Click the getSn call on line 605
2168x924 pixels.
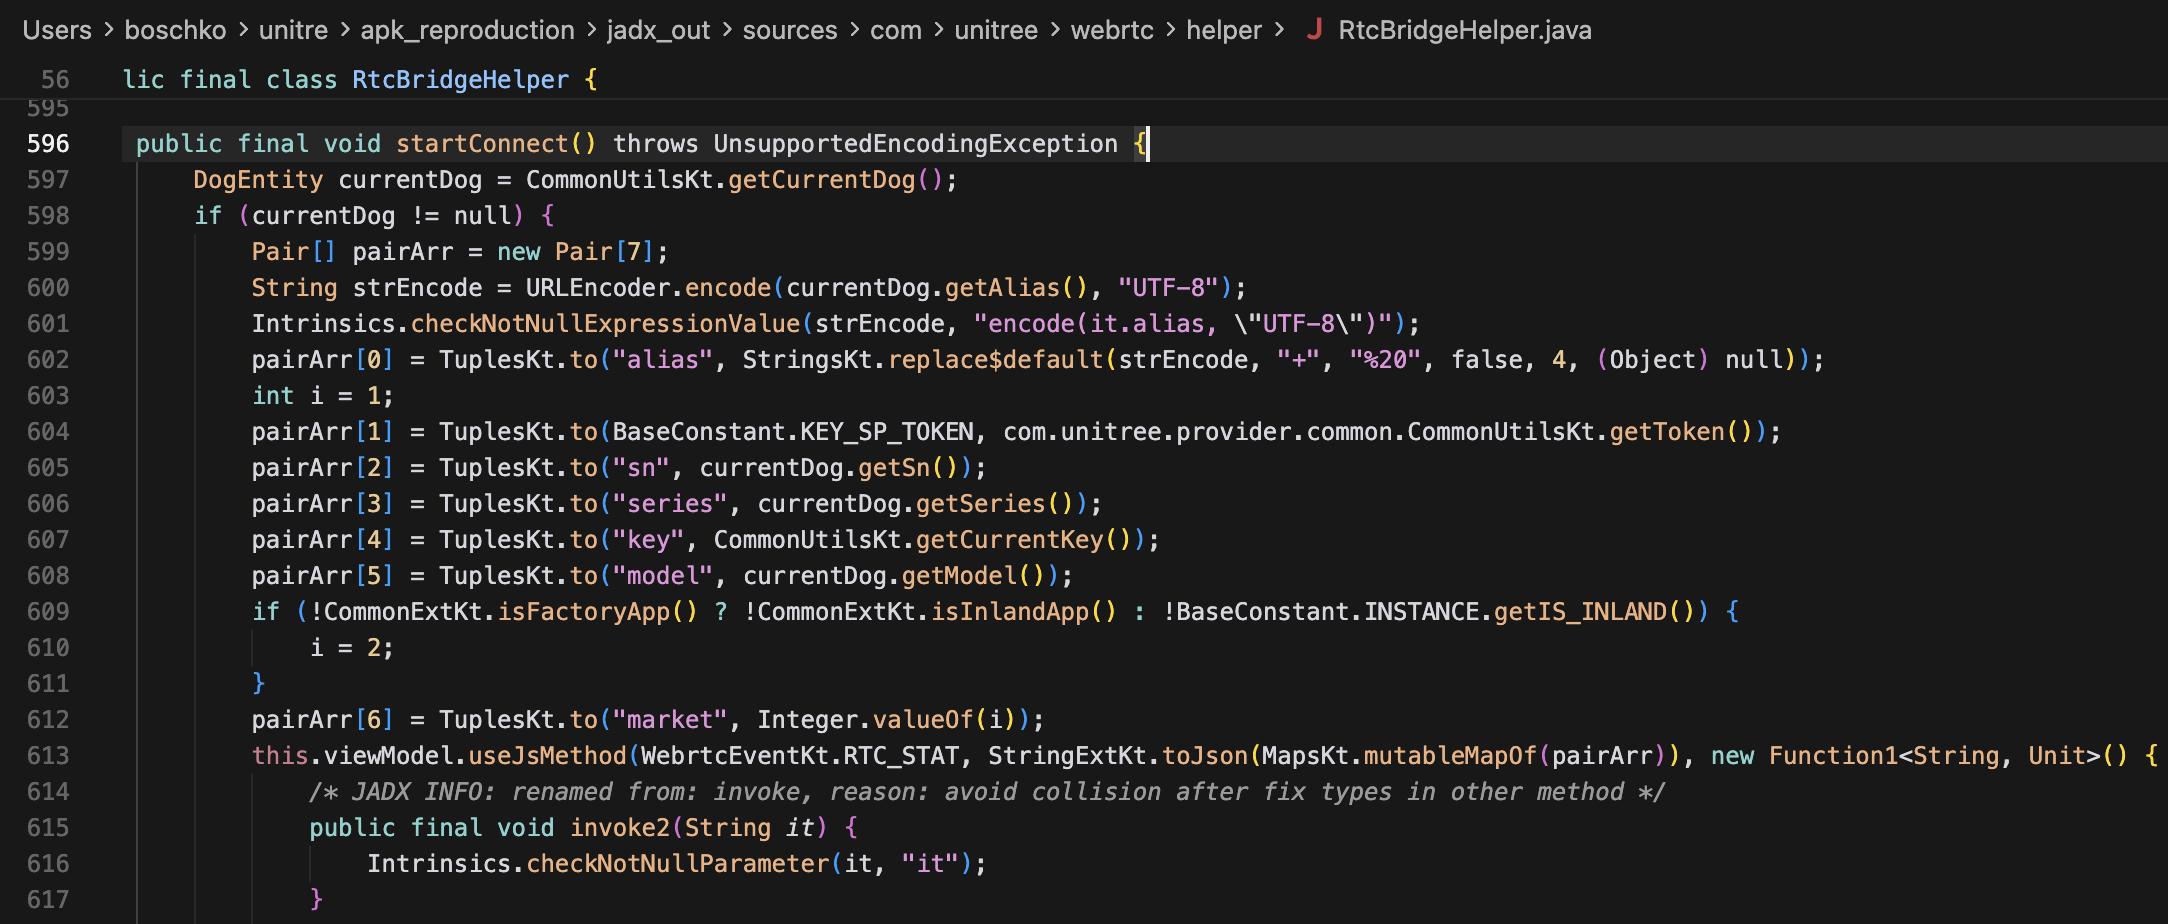894,468
